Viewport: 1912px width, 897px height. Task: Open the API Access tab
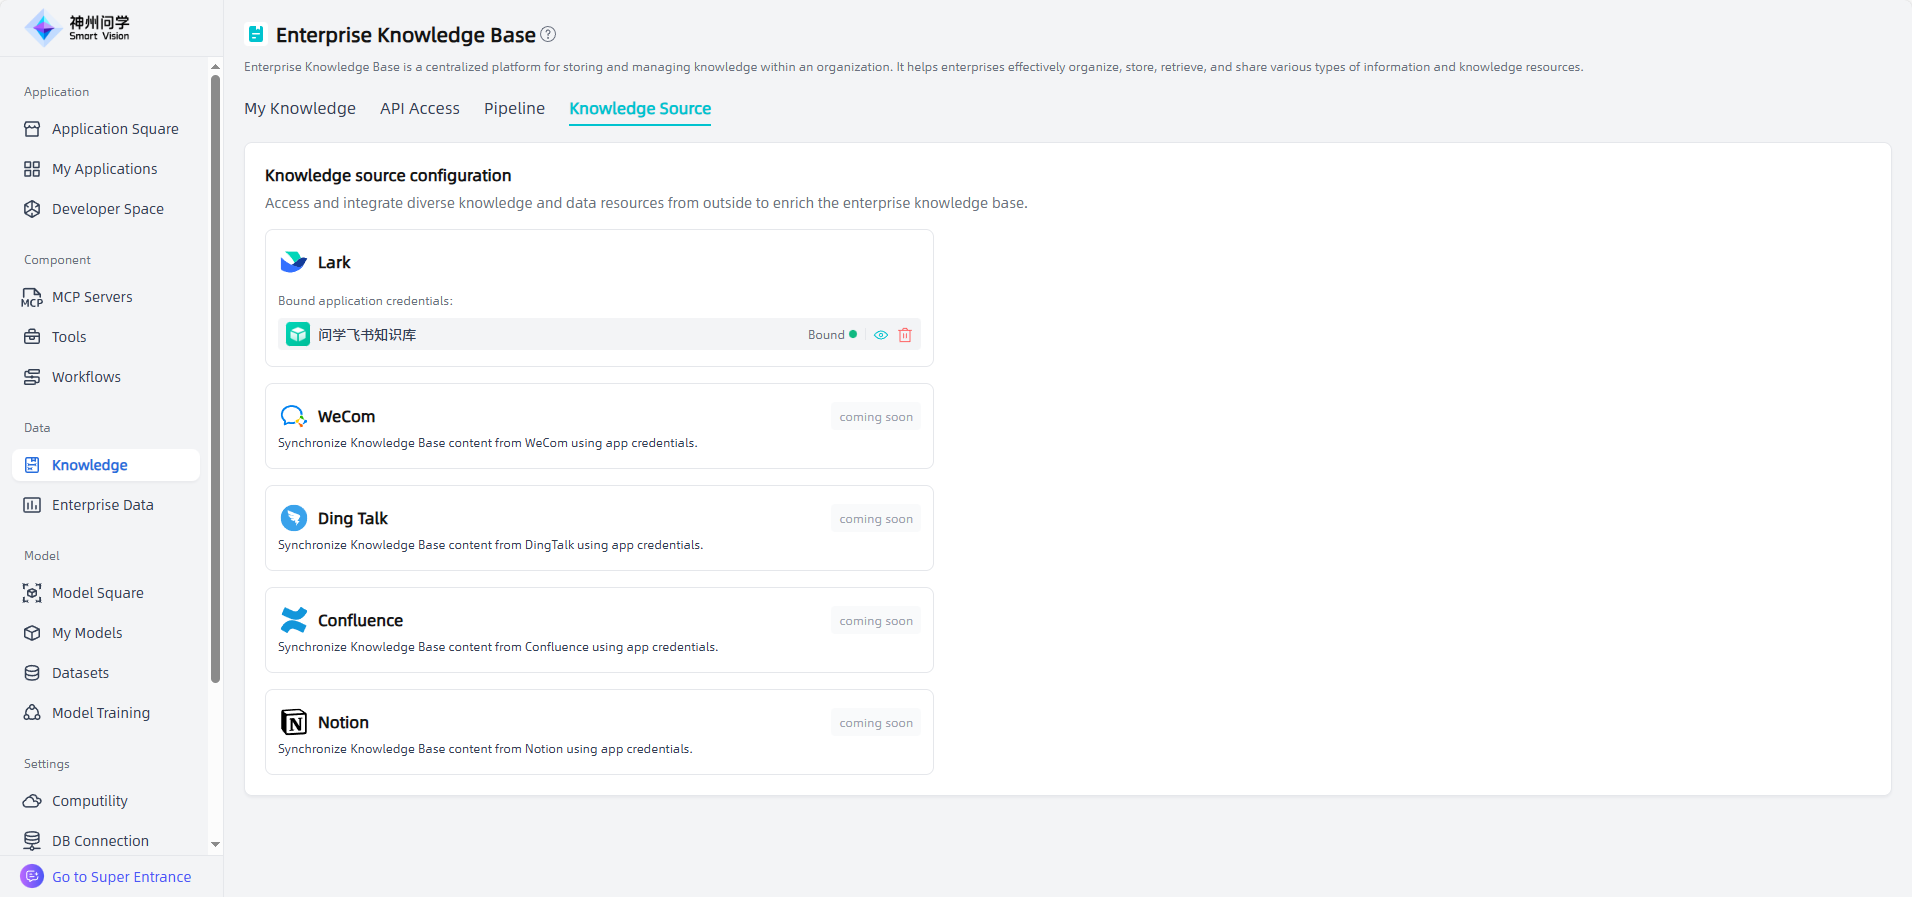pos(420,108)
